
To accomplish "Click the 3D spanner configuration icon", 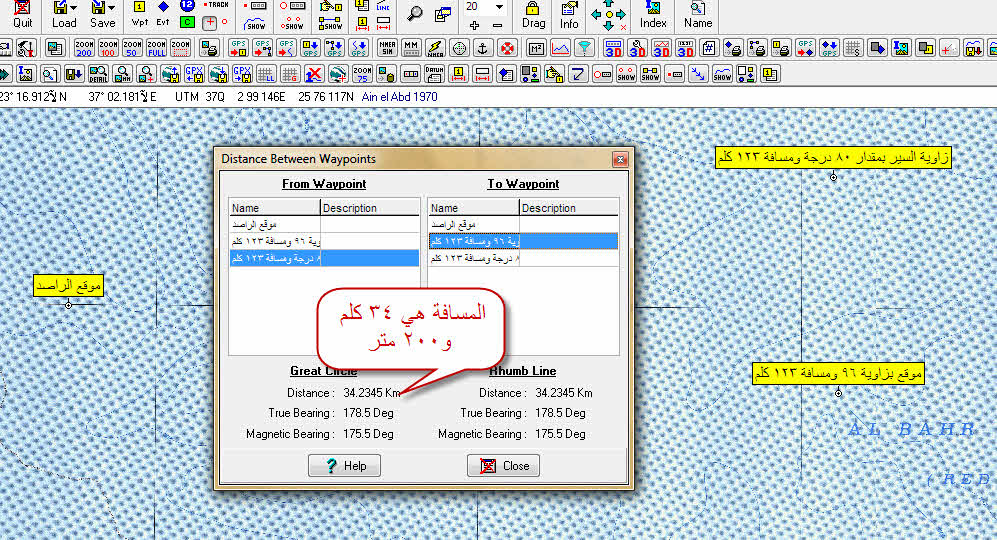I will [x=637, y=48].
